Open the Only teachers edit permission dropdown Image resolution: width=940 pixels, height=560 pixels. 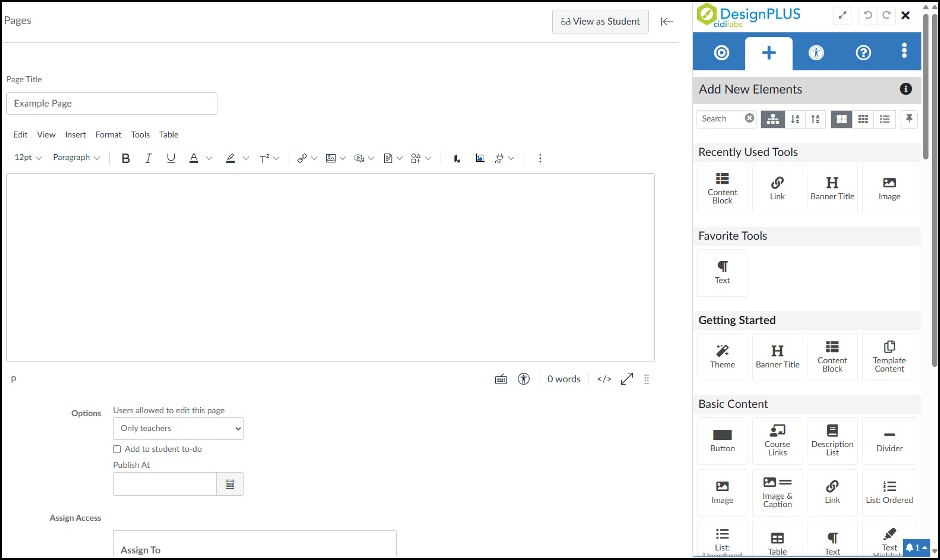pos(178,428)
